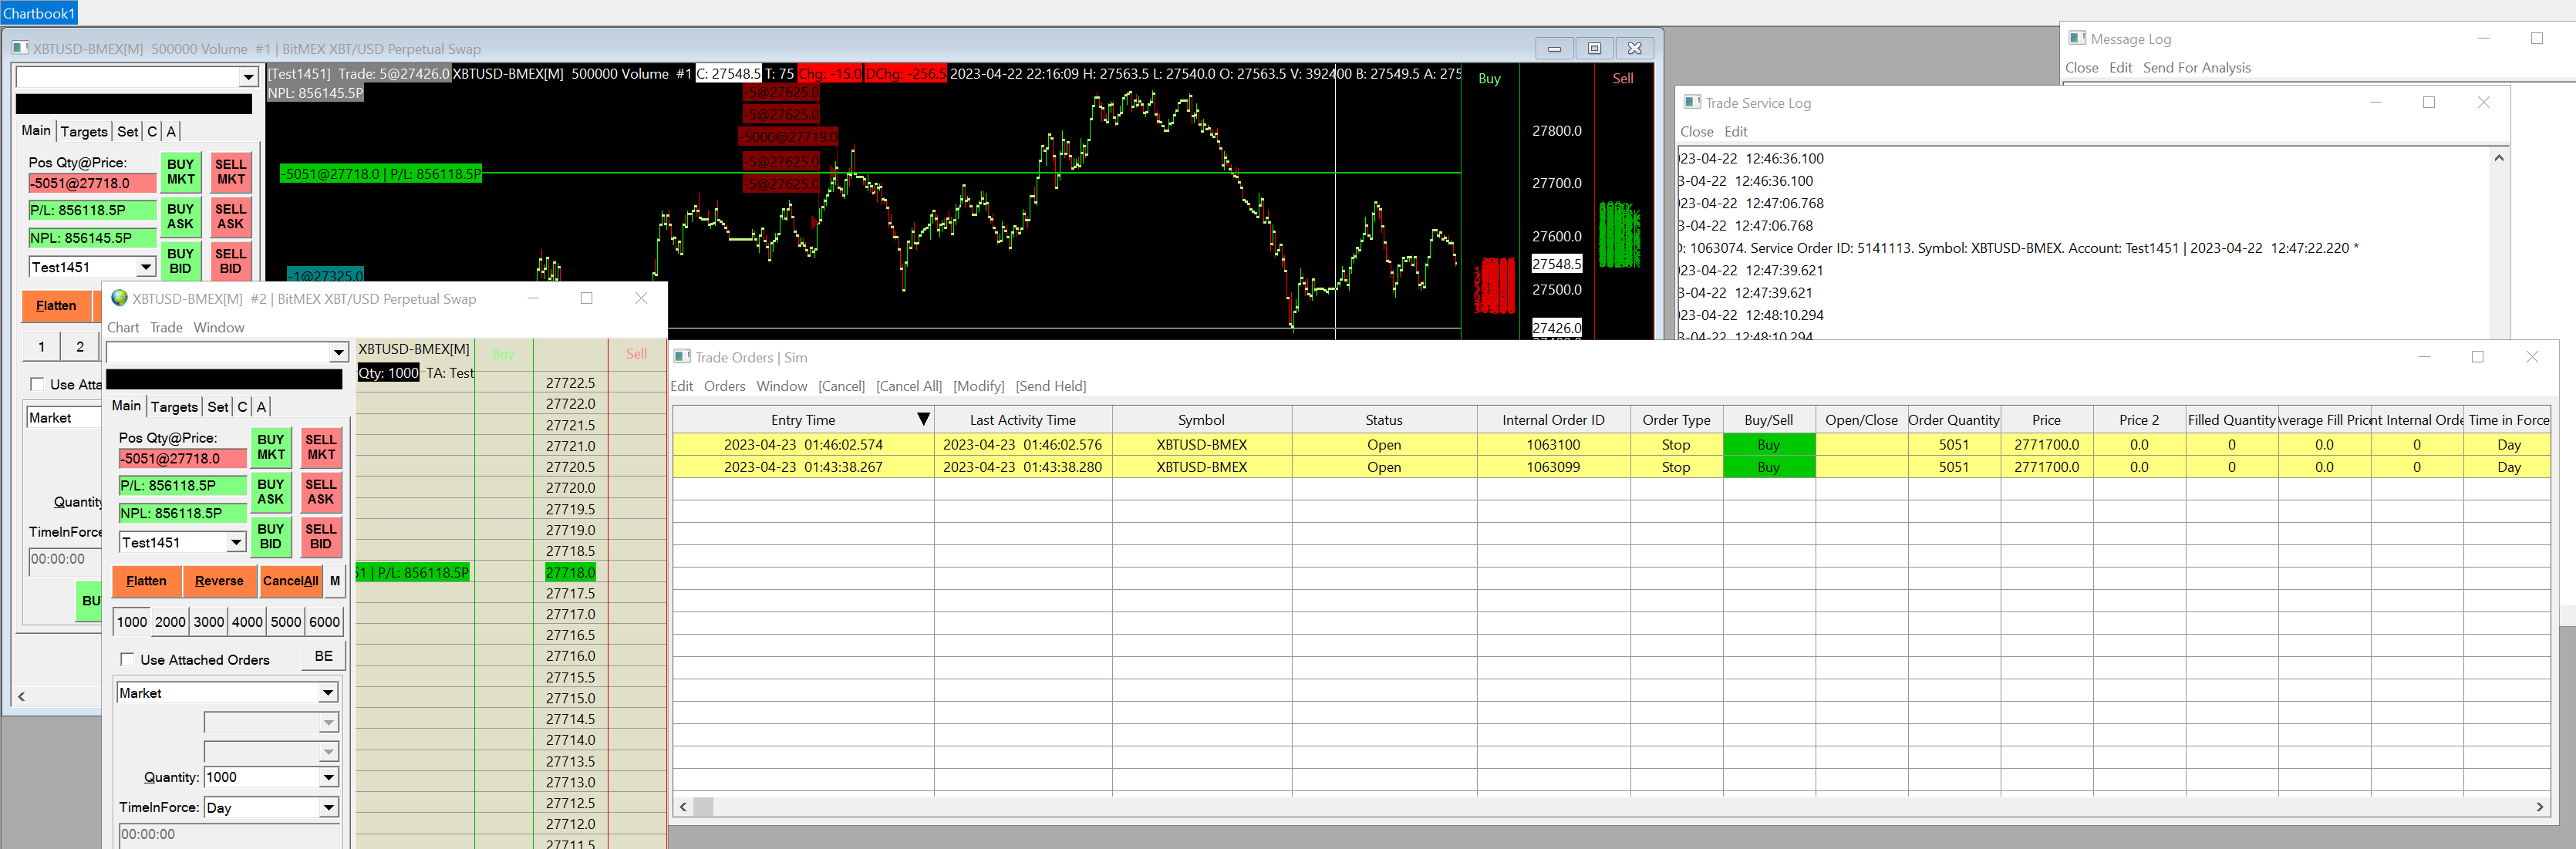Click BUY MKT in the #2 trade window
2576x849 pixels.
click(x=270, y=447)
